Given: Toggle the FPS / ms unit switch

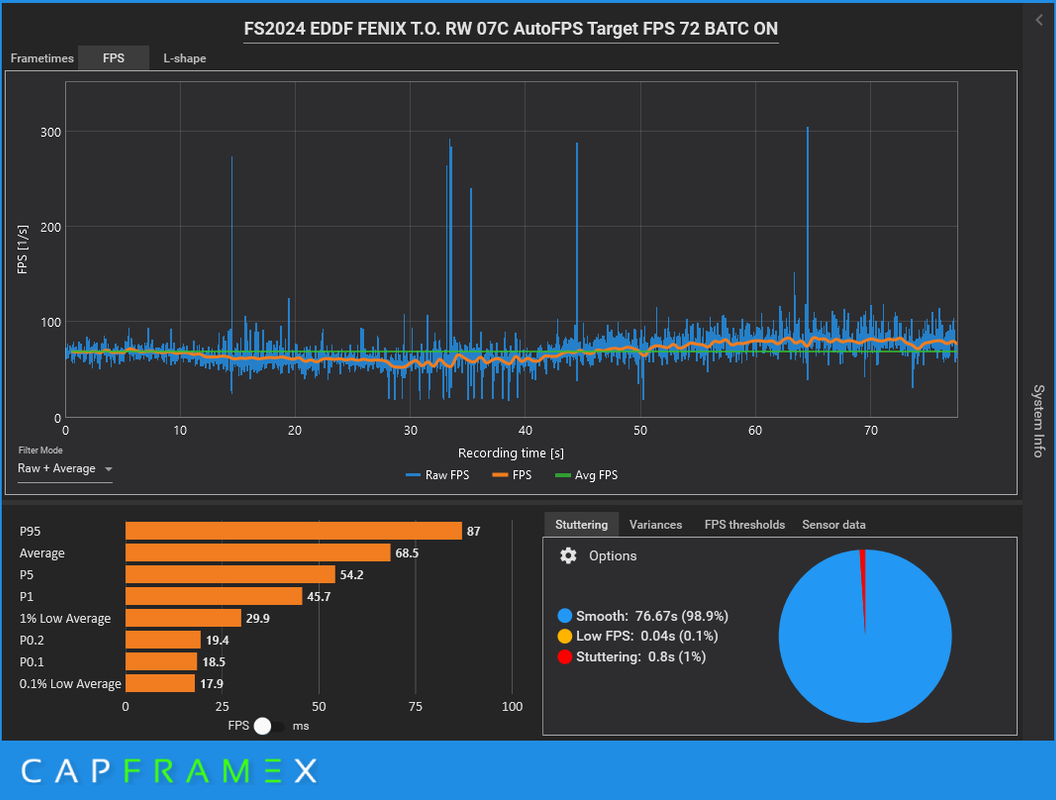Looking at the screenshot, I should (269, 726).
